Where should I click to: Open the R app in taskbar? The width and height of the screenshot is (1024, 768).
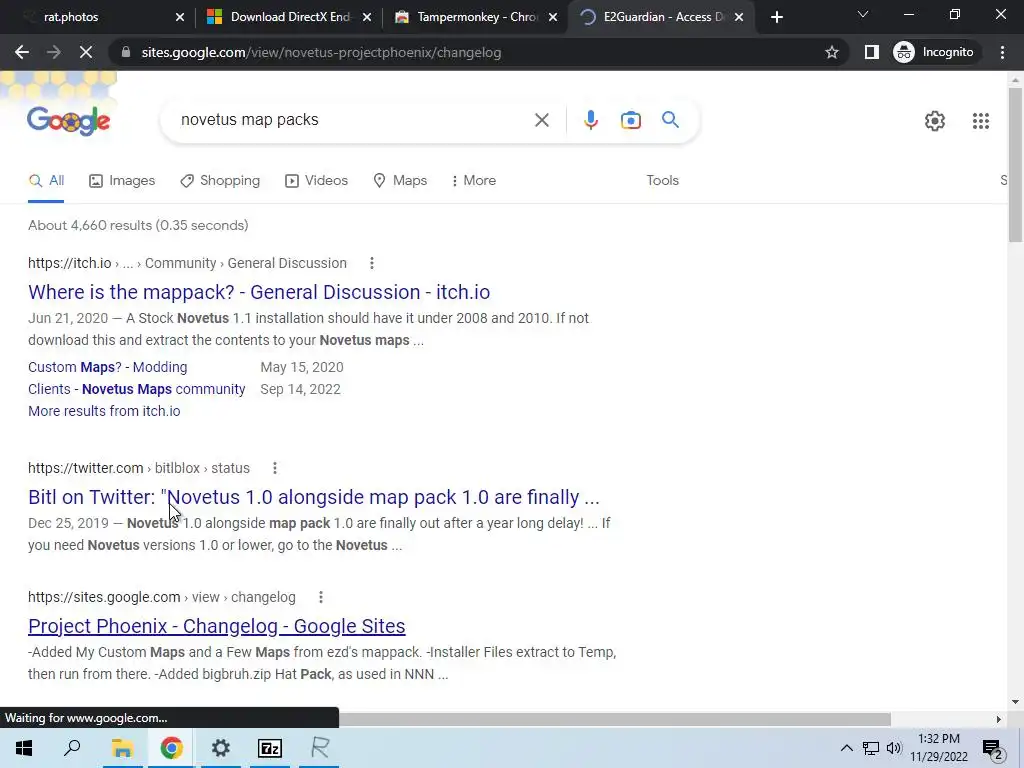[x=319, y=748]
